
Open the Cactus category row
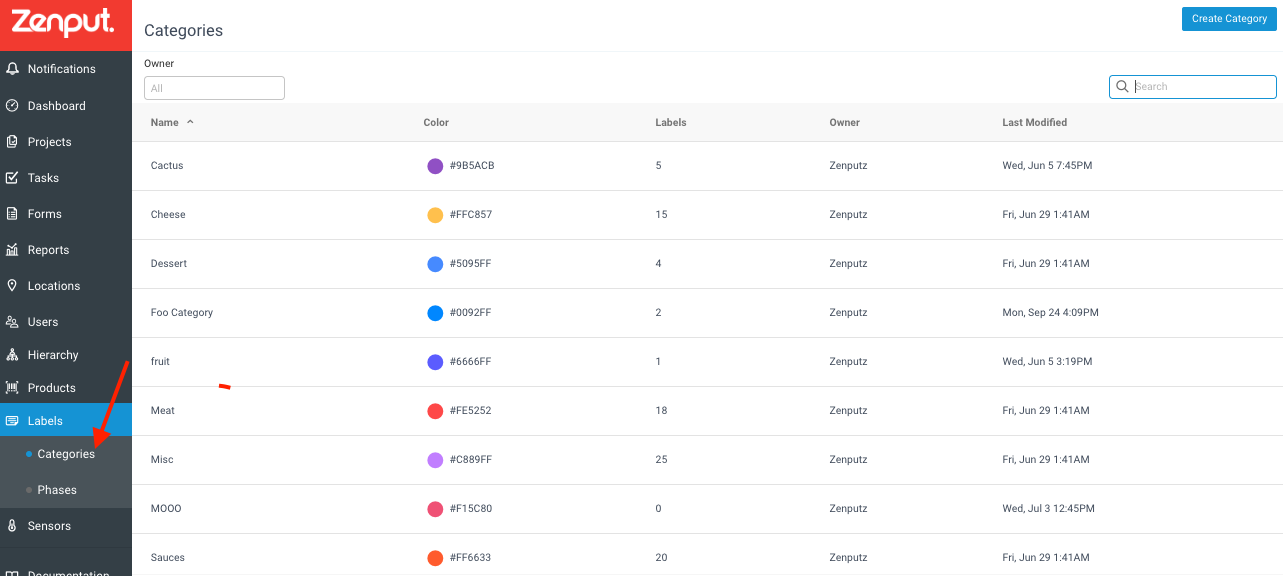(707, 166)
